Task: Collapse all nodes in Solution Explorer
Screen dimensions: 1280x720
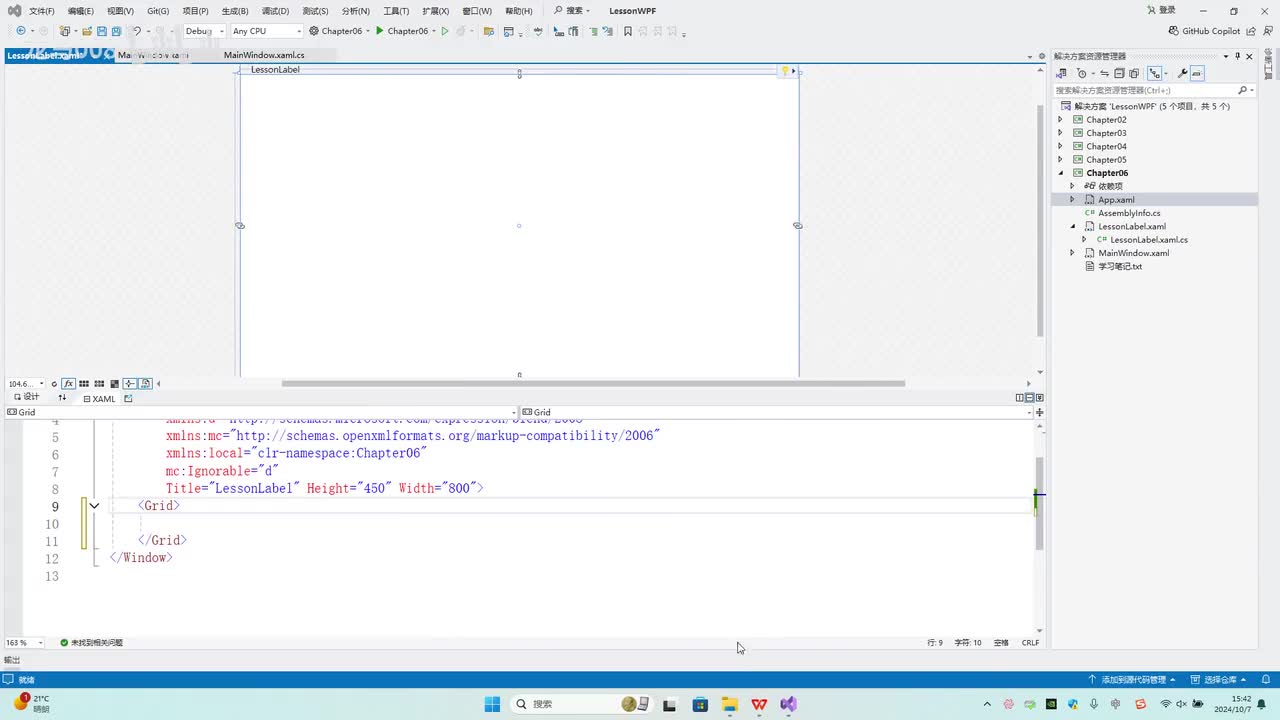Action: (1120, 73)
